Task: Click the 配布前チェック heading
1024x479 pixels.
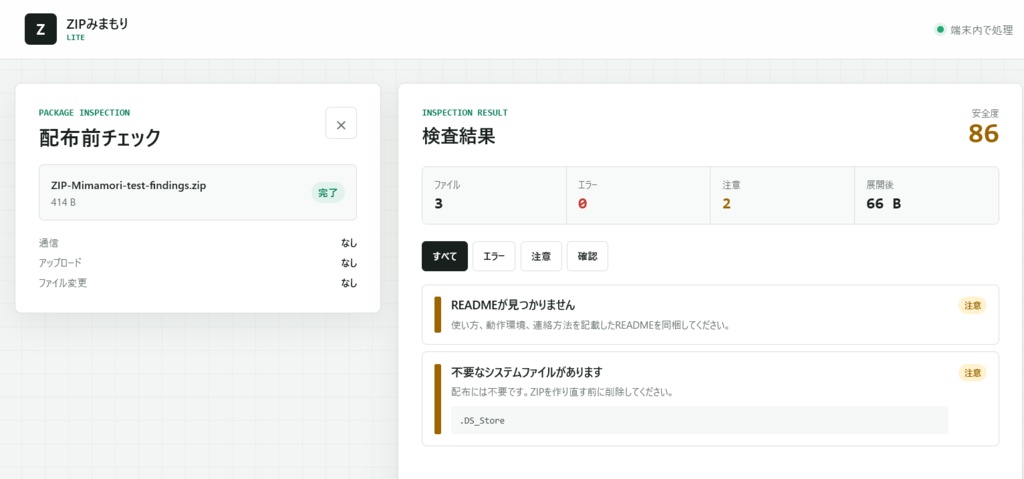Action: click(x=100, y=137)
